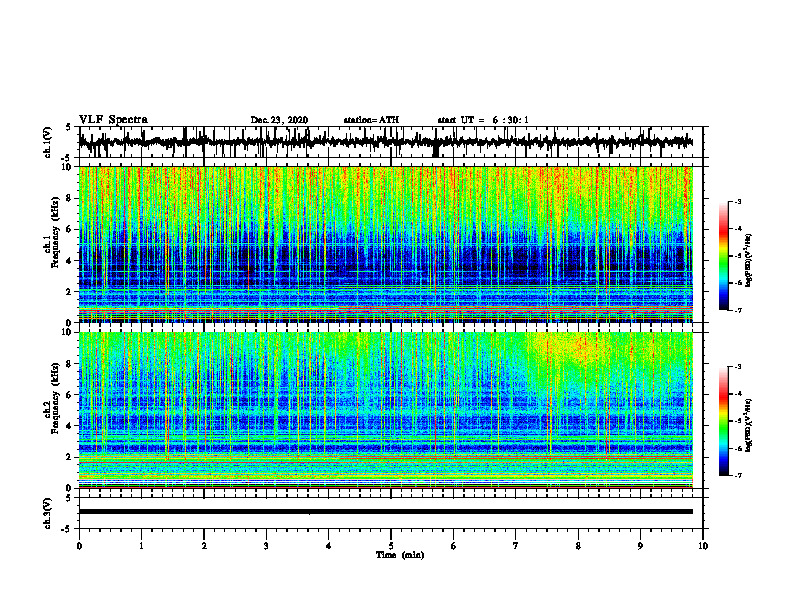
Task: Click the "VLF Spectra" plot title
Action: (x=113, y=120)
